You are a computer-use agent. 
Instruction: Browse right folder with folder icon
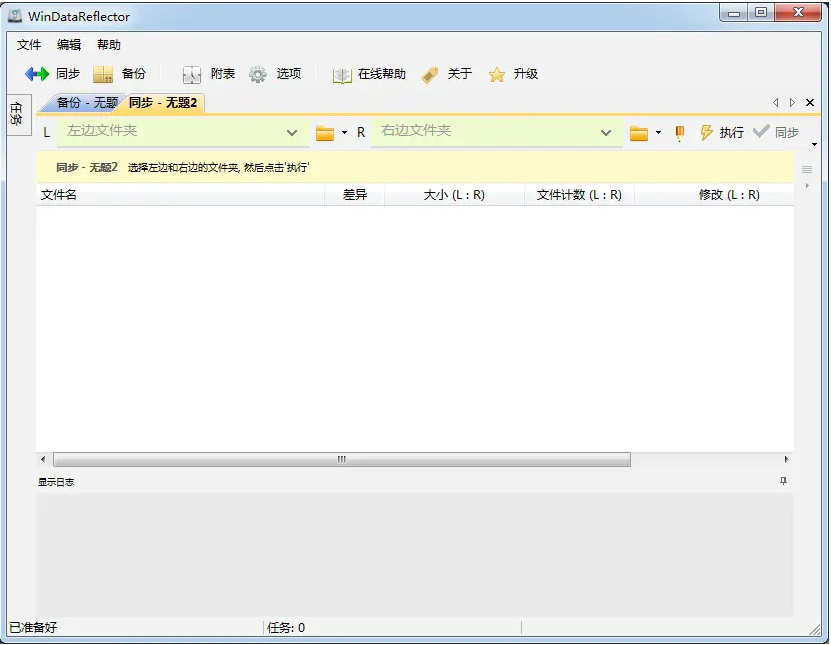coord(639,133)
